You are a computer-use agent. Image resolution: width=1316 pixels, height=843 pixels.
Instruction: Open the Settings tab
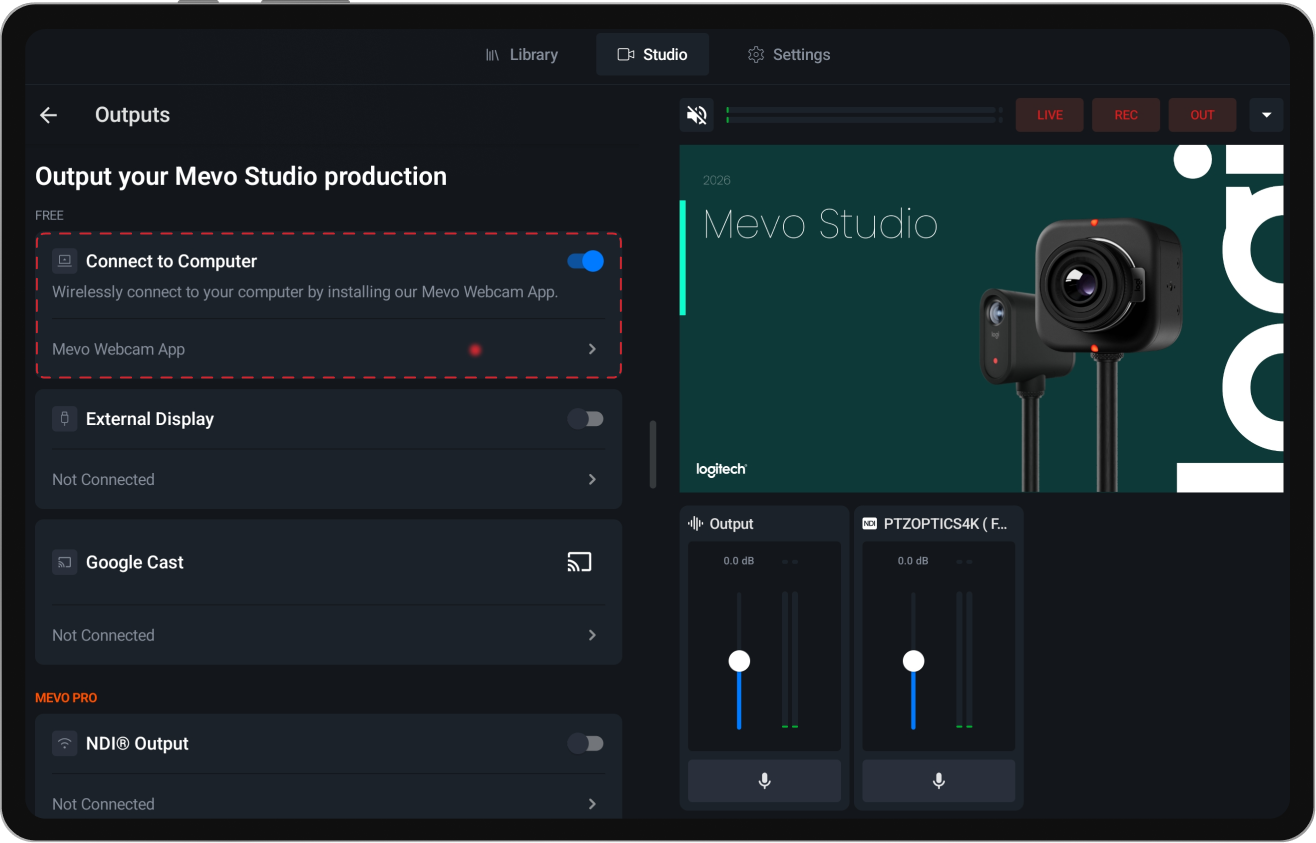[x=789, y=54]
